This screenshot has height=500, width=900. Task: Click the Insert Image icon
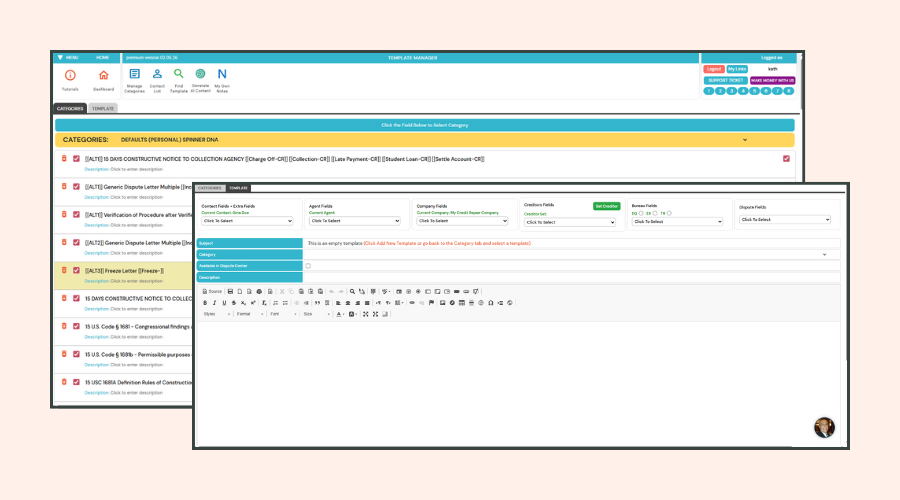click(443, 303)
